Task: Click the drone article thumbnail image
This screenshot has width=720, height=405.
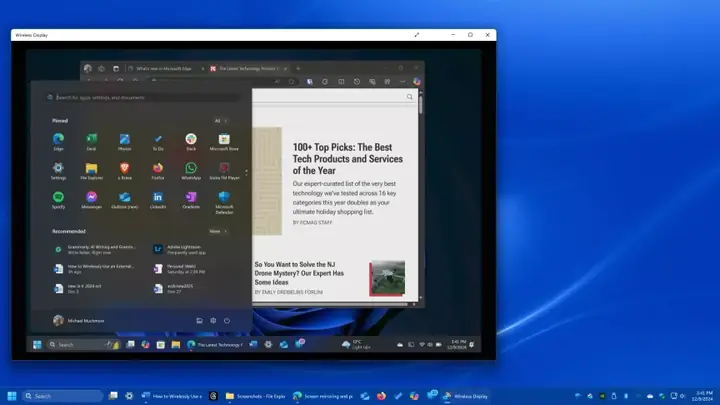Action: pyautogui.click(x=387, y=278)
